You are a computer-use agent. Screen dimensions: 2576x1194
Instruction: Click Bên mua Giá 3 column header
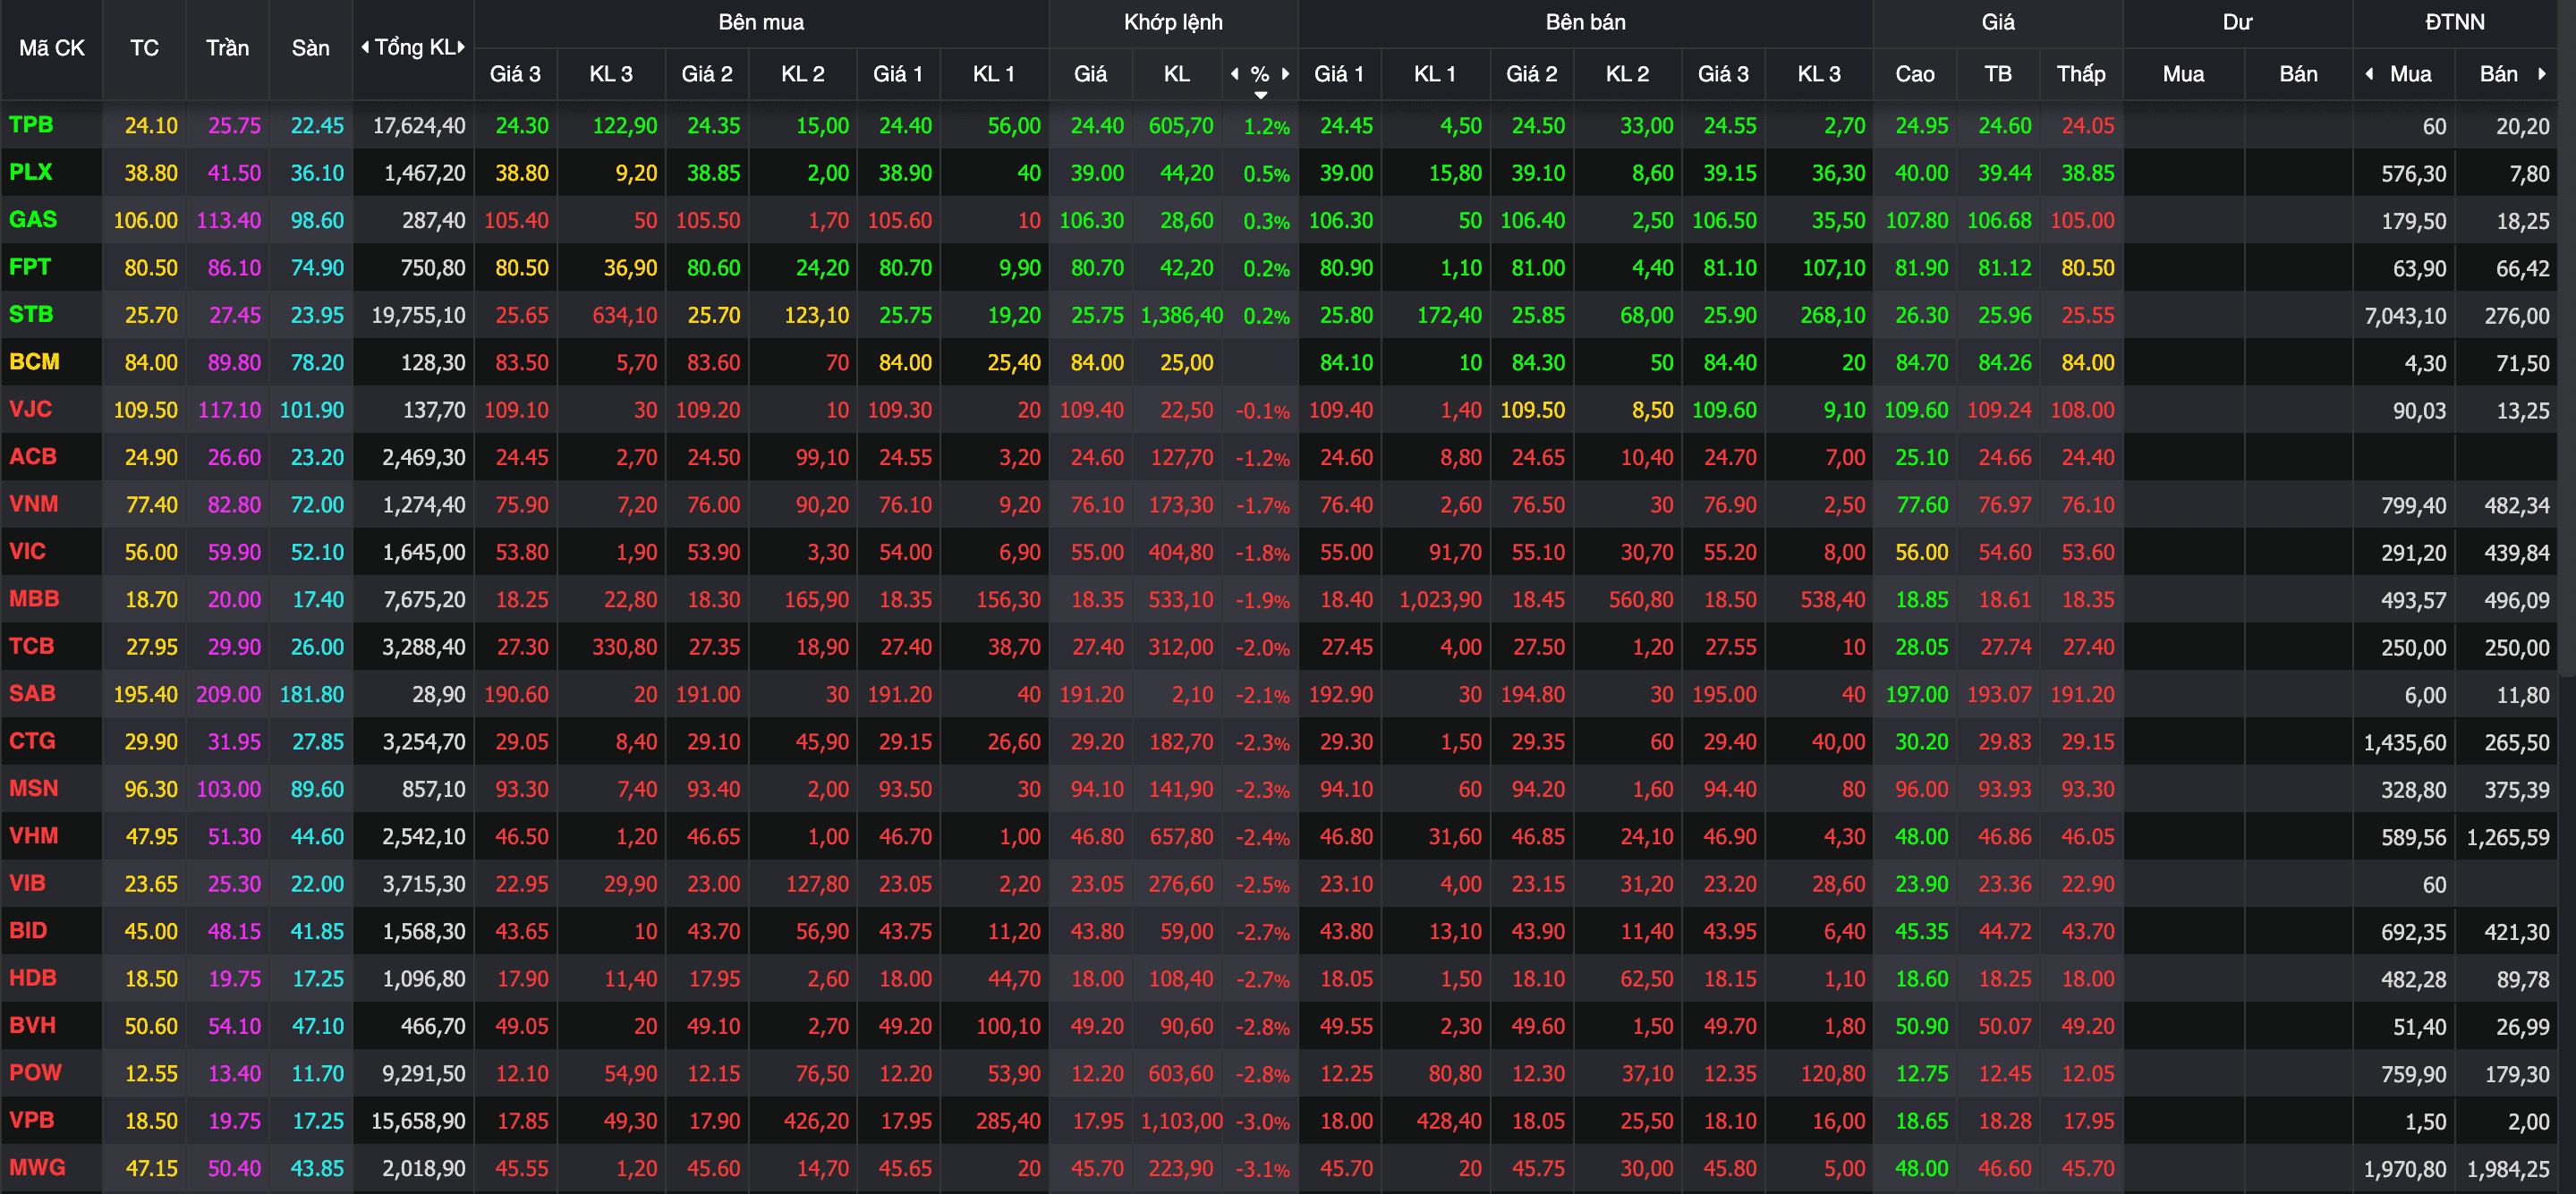coord(514,73)
